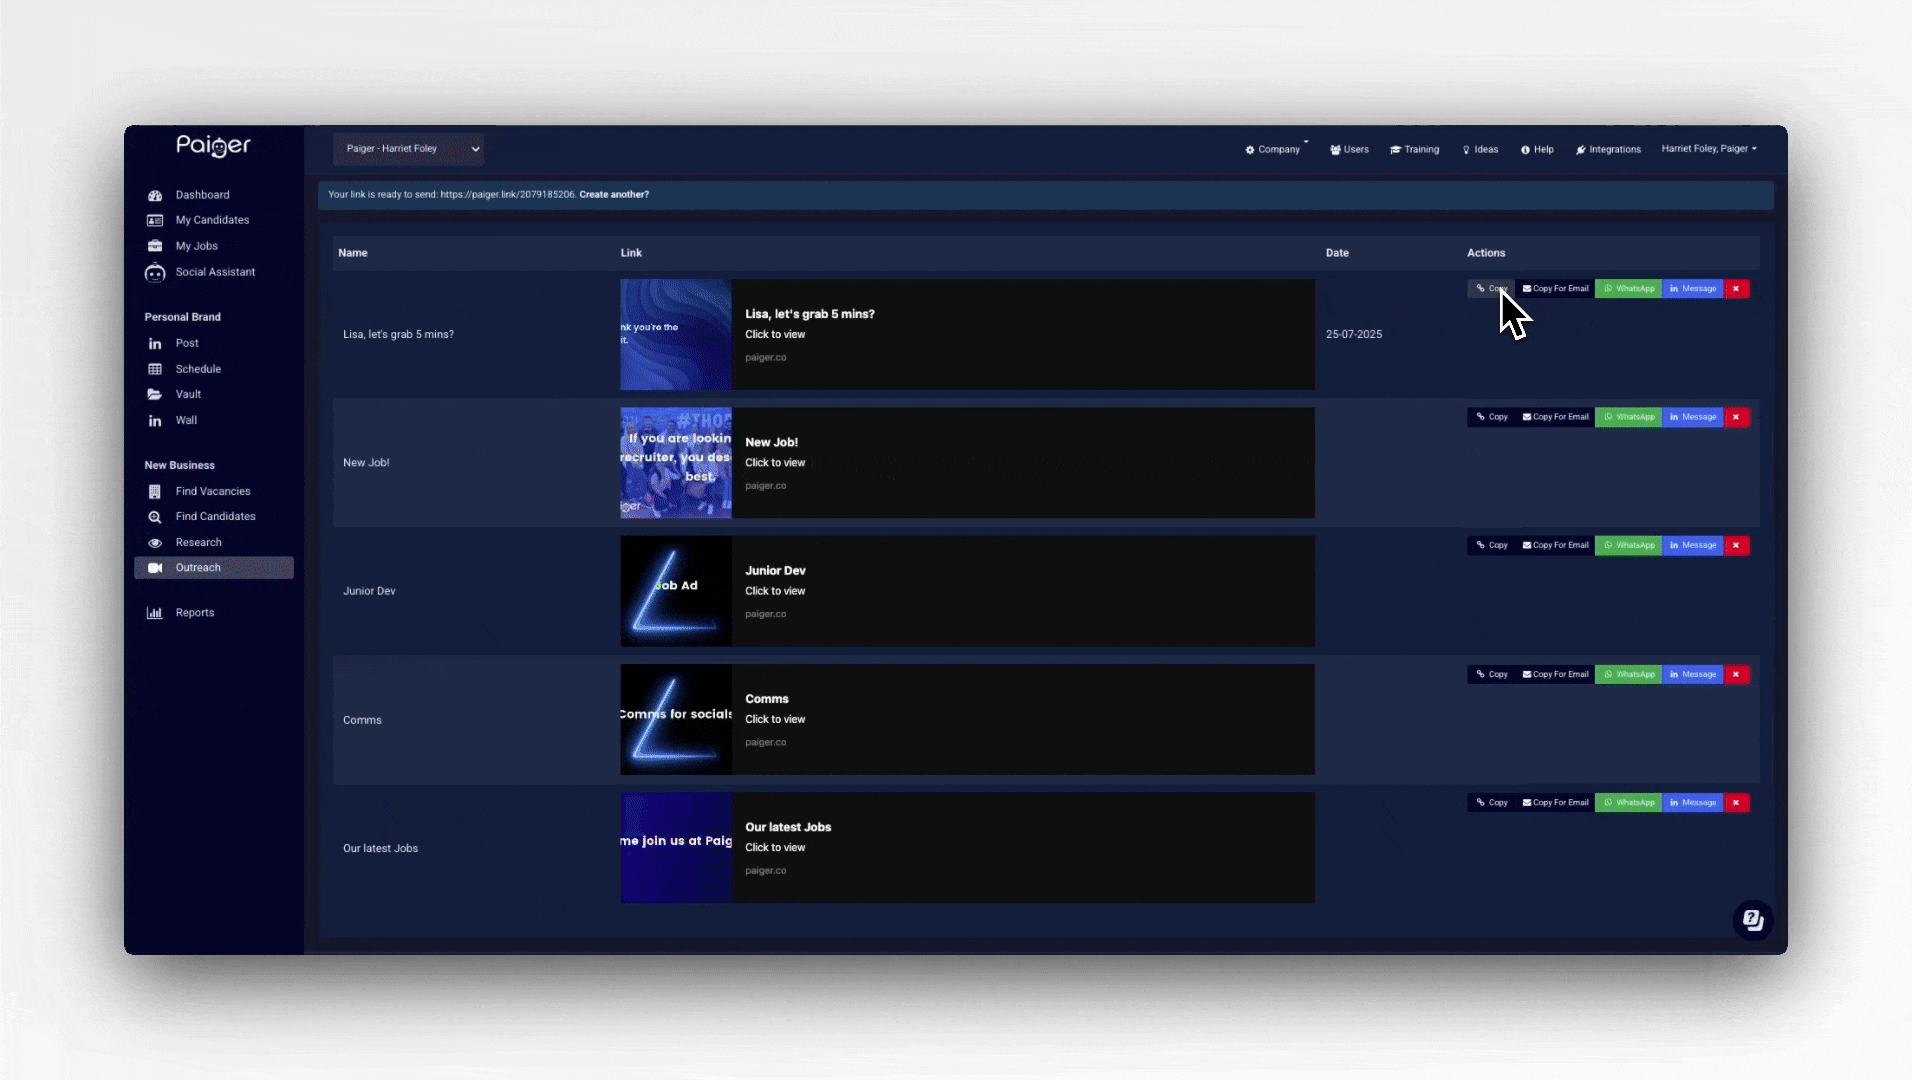Click the Name column header
The height and width of the screenshot is (1080, 1912).
point(353,253)
